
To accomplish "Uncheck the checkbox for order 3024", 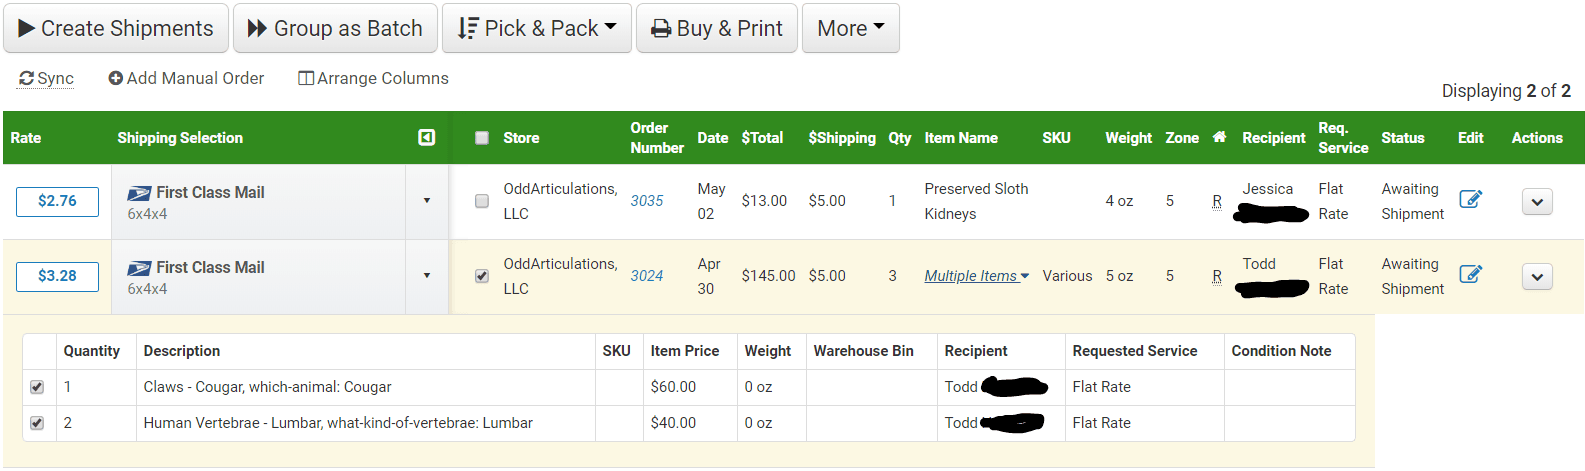I will pos(482,276).
